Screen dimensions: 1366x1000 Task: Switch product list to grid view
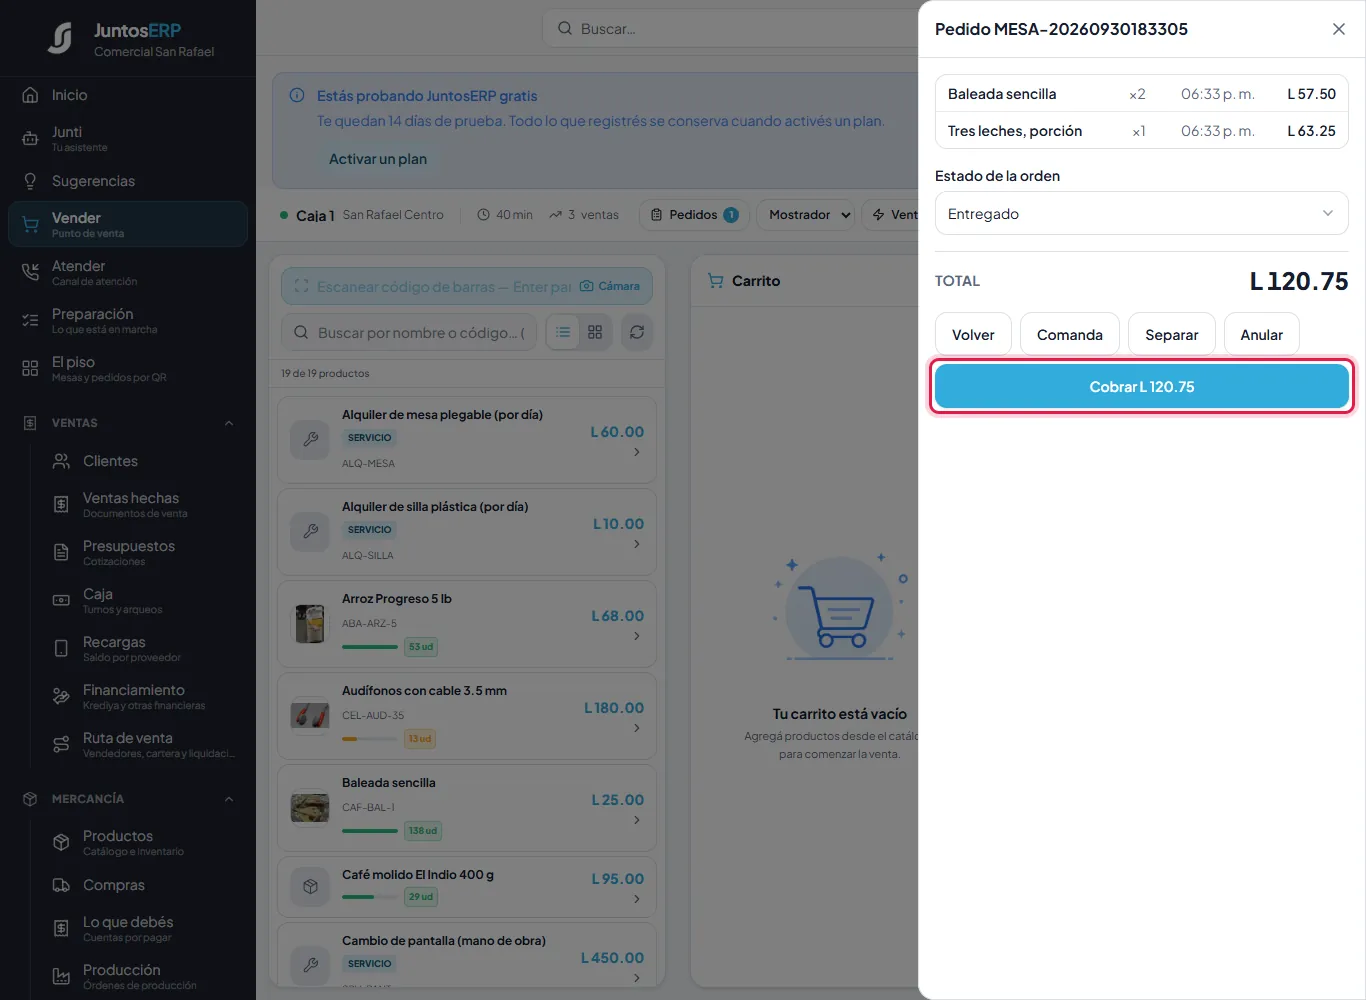coord(595,332)
